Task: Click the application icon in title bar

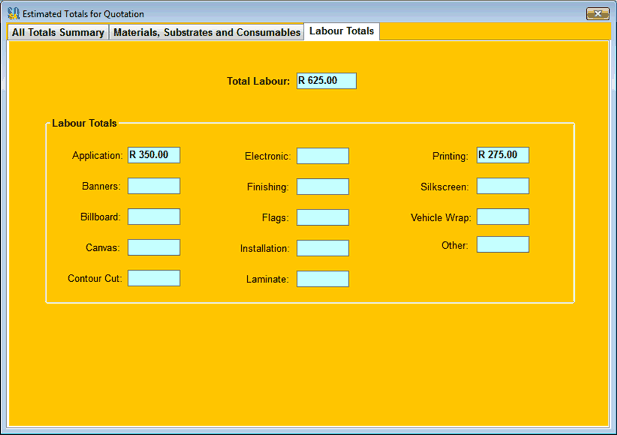Action: point(13,13)
